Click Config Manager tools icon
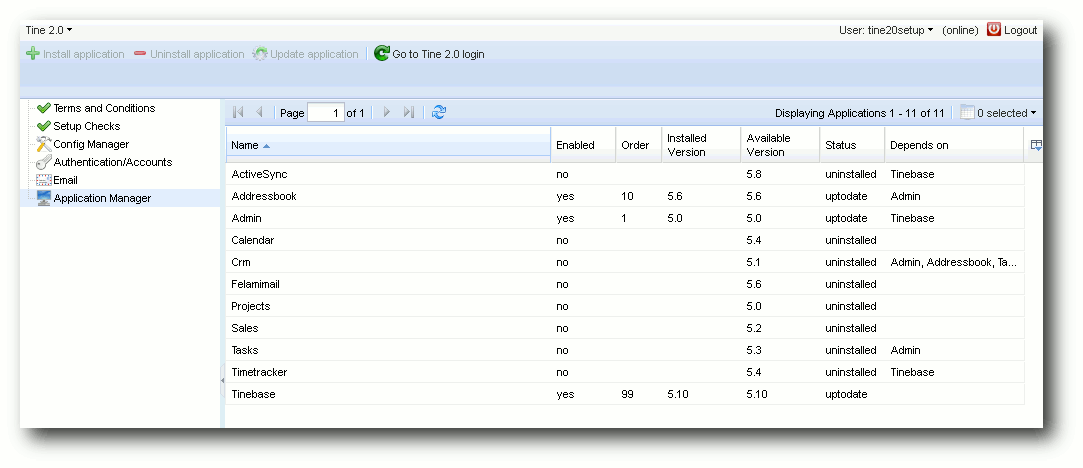Screen dimensions: 1083x468 [x=44, y=144]
